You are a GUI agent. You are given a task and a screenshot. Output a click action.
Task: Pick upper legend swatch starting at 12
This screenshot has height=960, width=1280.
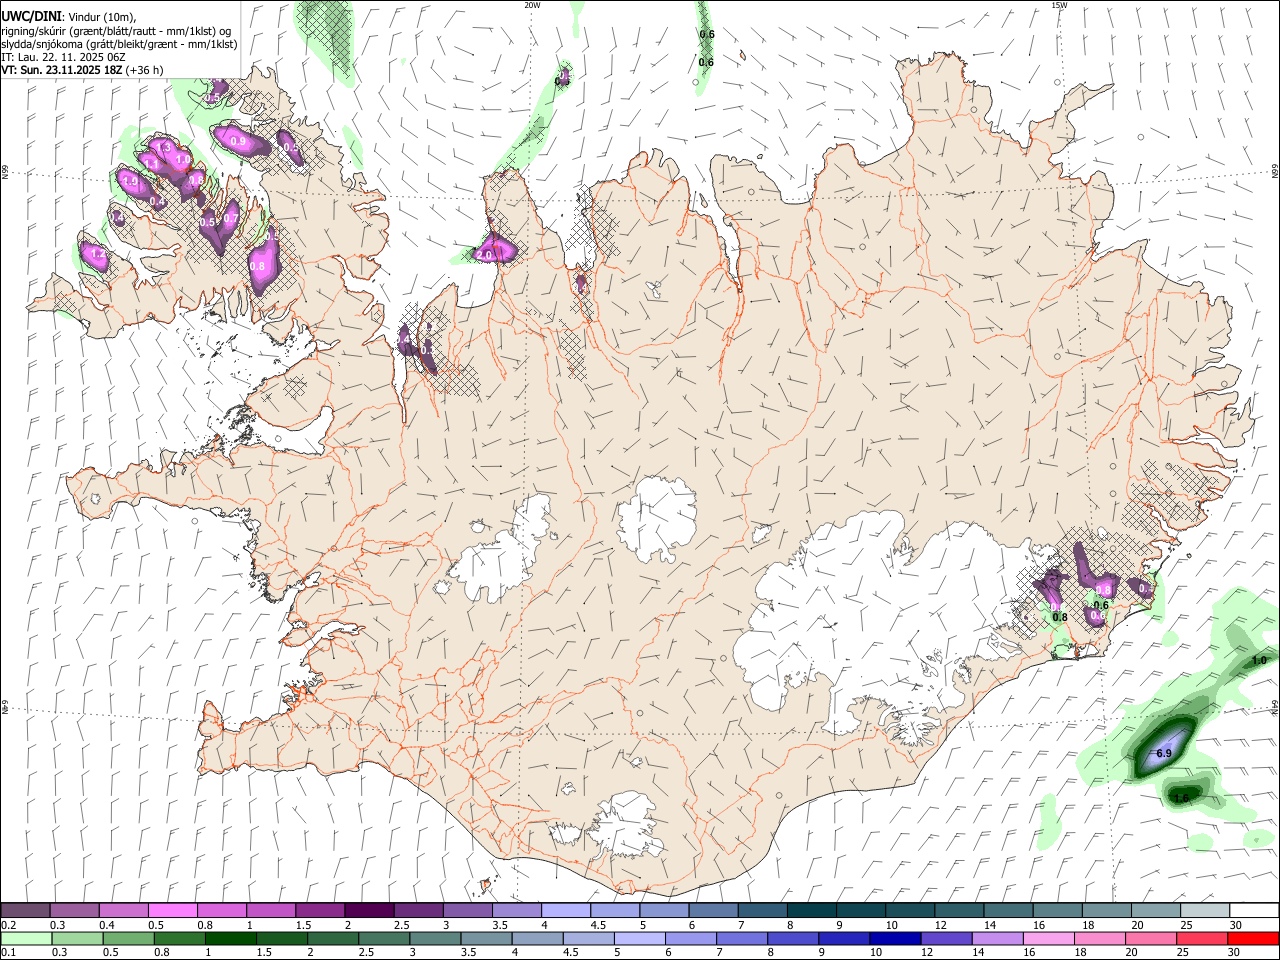pos(959,910)
